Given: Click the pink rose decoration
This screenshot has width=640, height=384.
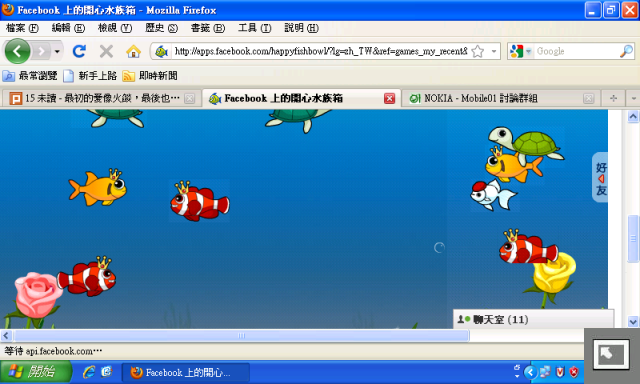Looking at the screenshot, I should tap(38, 295).
